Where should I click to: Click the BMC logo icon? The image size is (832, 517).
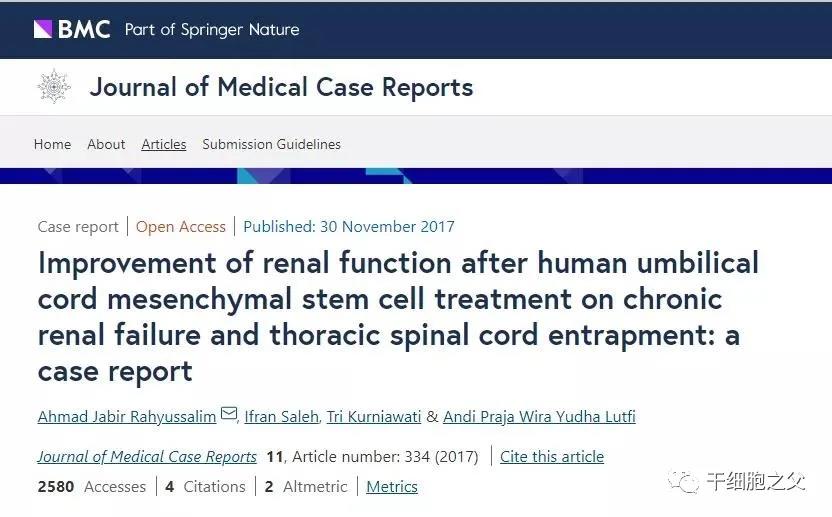pyautogui.click(x=43, y=29)
